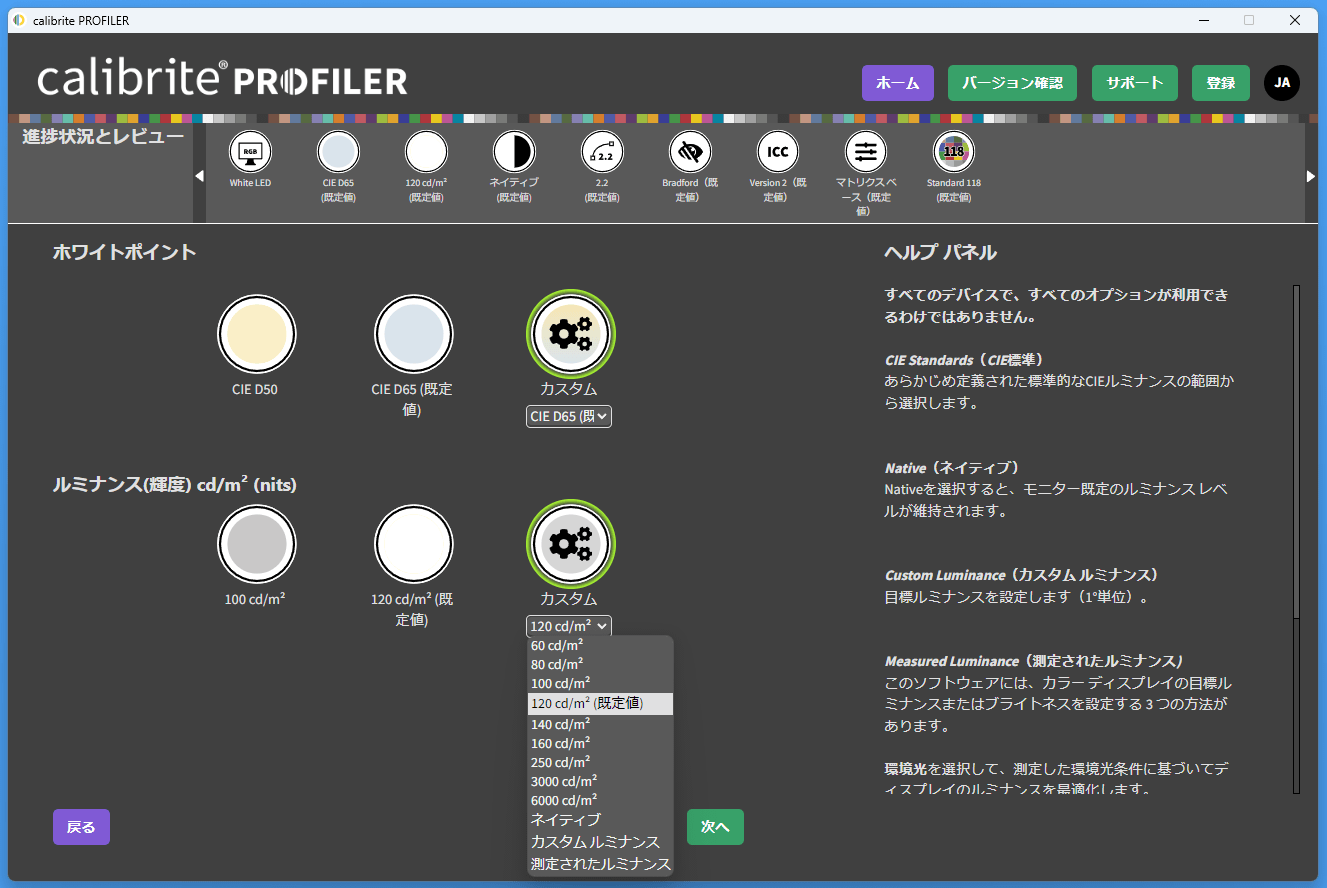Choose 測定されたルミナンス in the list
The height and width of the screenshot is (888, 1327).
(x=600, y=864)
